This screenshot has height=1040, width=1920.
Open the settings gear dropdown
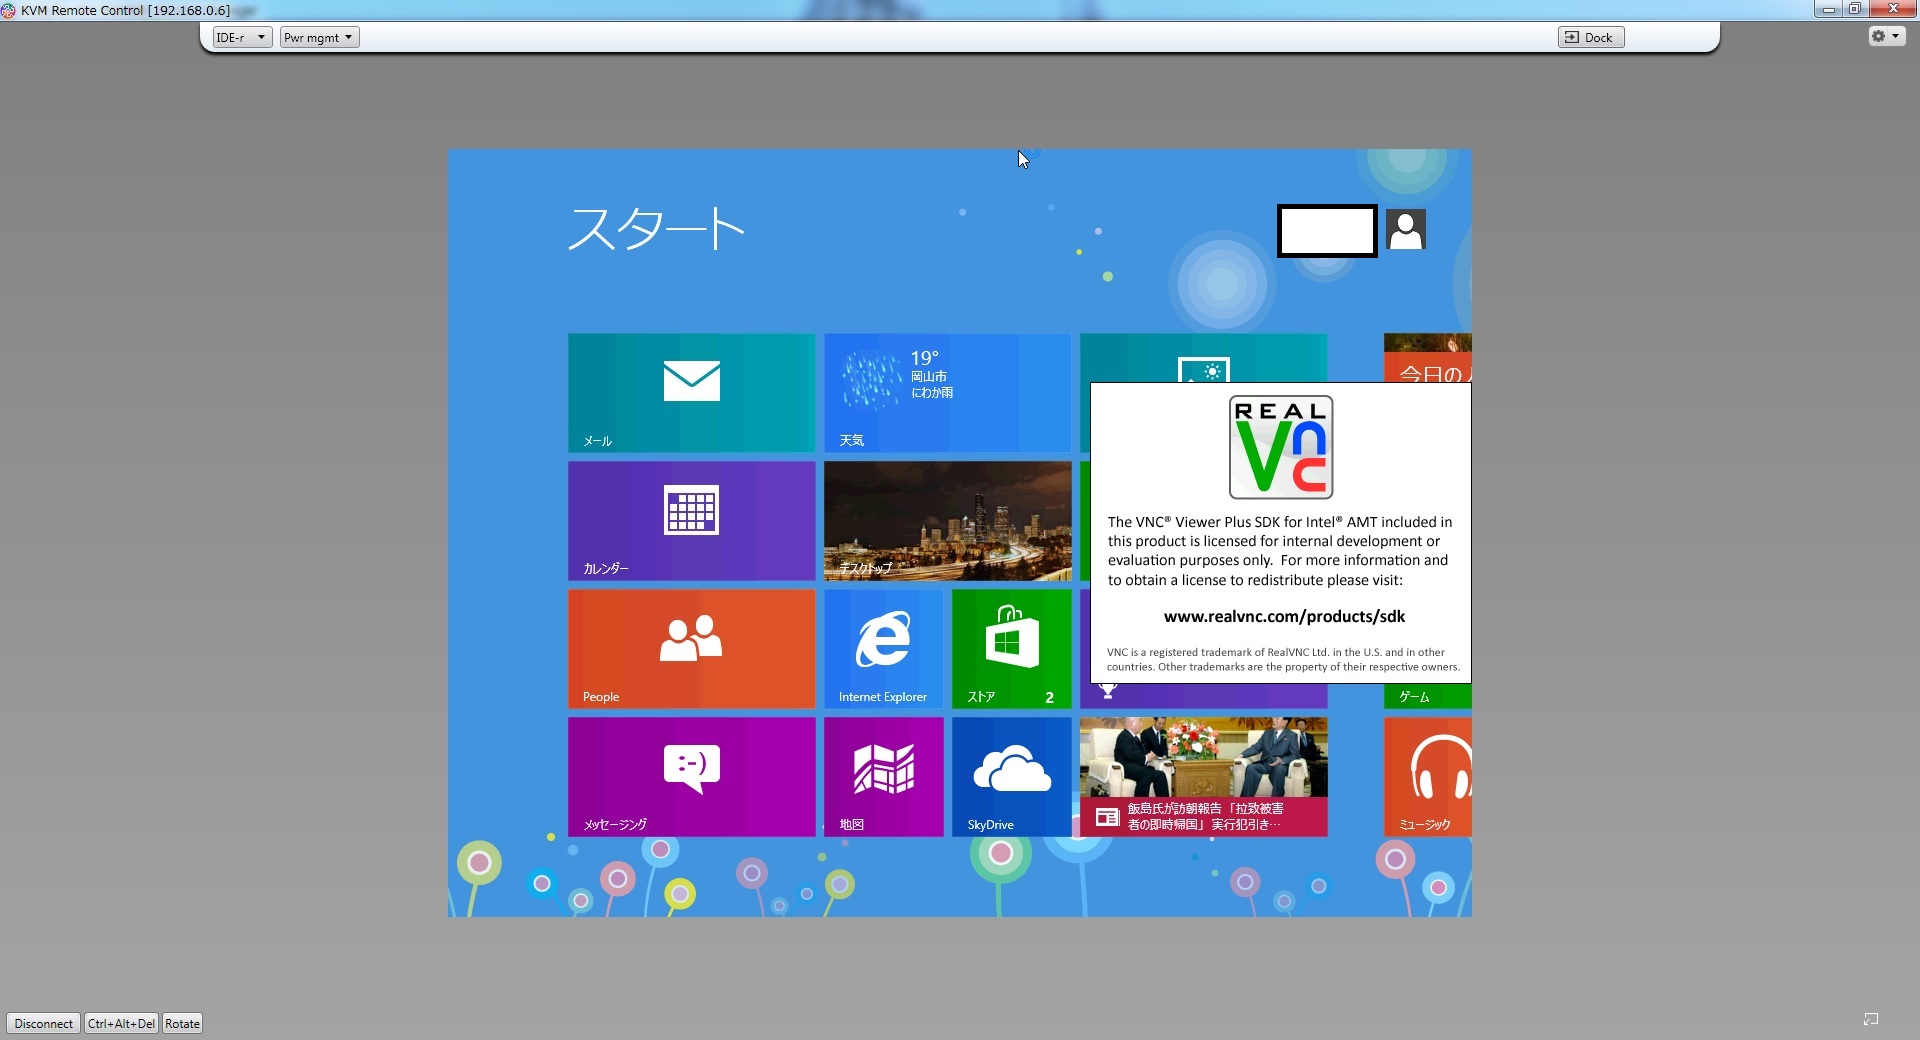coord(1886,36)
